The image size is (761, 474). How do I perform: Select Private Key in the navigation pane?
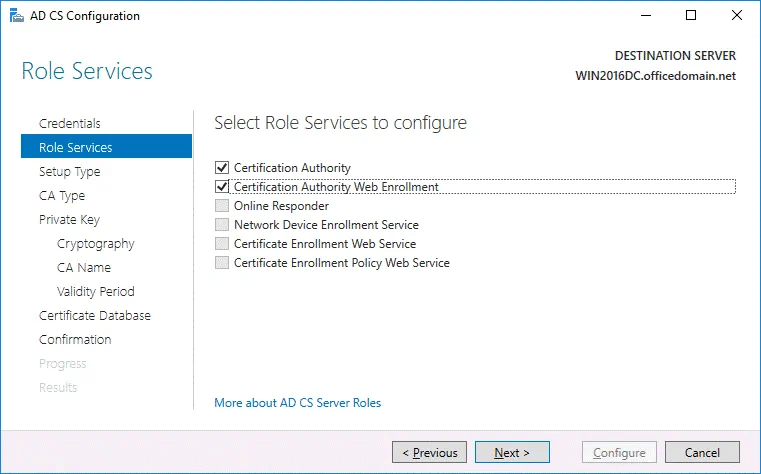[69, 219]
